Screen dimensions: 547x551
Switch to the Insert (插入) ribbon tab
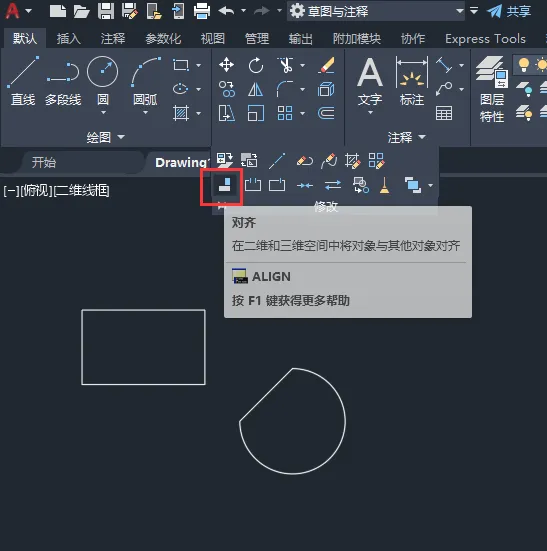[69, 38]
